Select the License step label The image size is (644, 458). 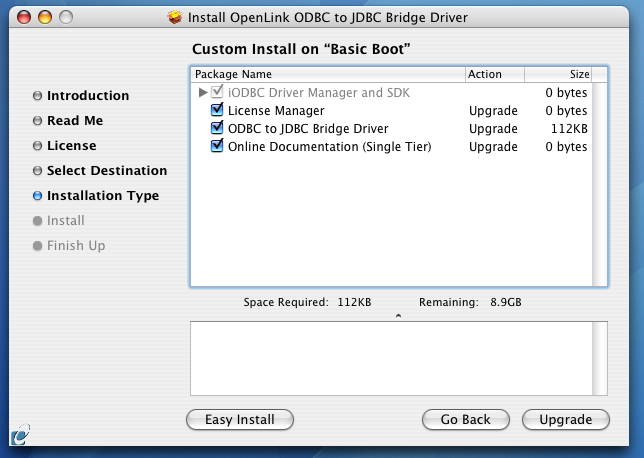[x=71, y=146]
